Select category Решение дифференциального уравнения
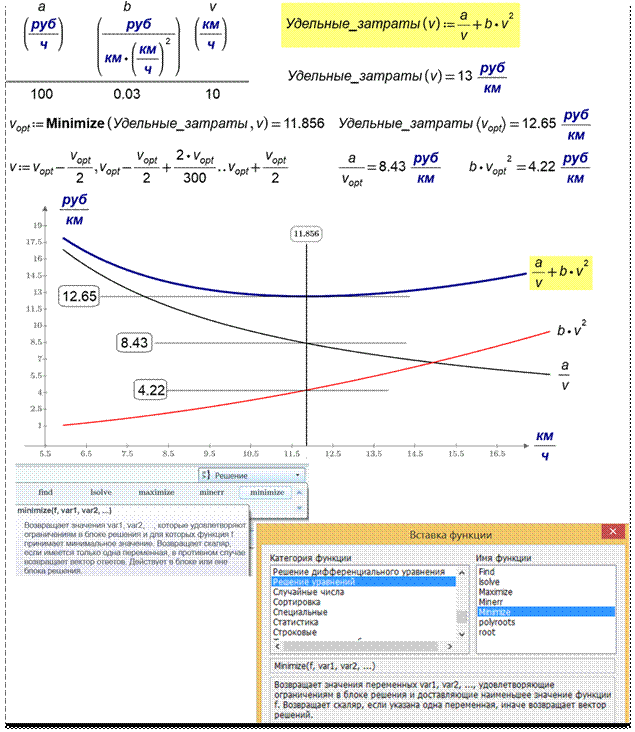Screen dimensions: 635x732 [359, 571]
